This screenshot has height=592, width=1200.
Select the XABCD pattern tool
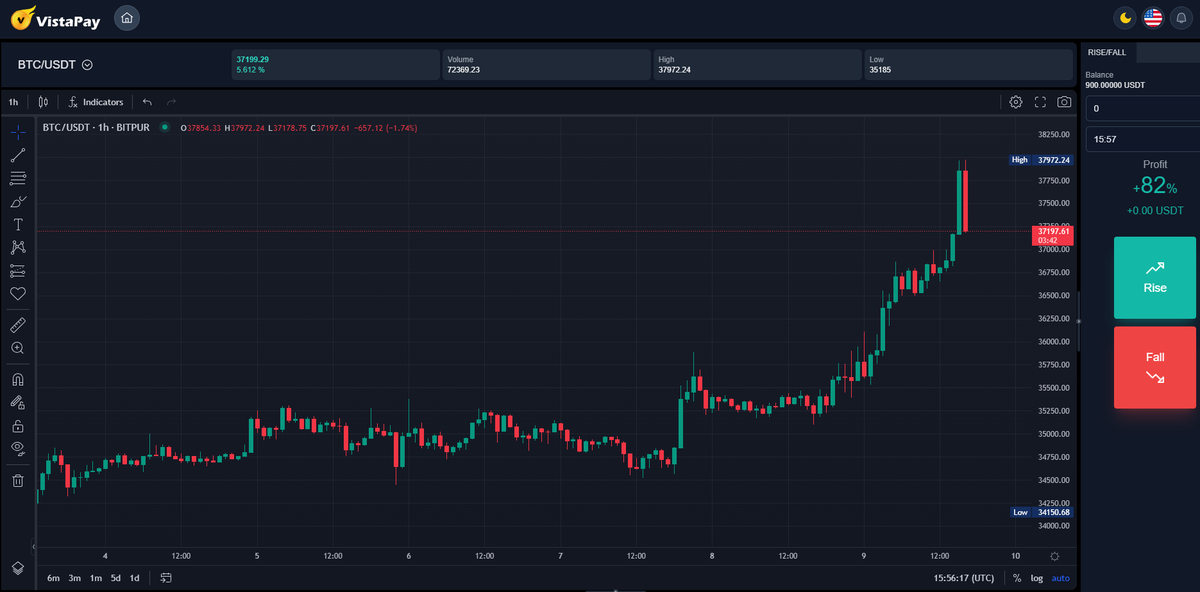(17, 247)
